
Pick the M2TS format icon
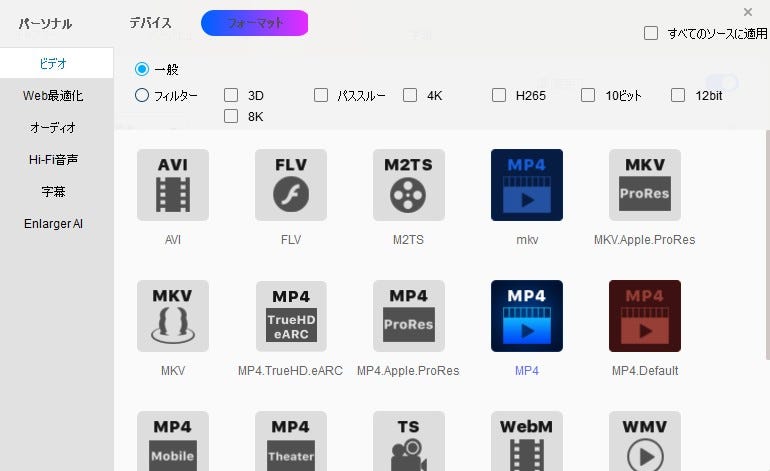[x=409, y=185]
